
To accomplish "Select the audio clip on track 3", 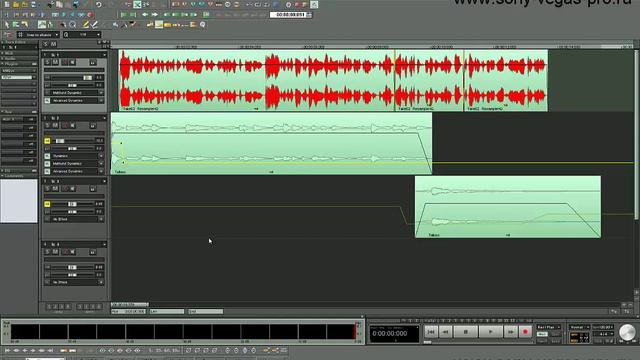I will (x=508, y=207).
